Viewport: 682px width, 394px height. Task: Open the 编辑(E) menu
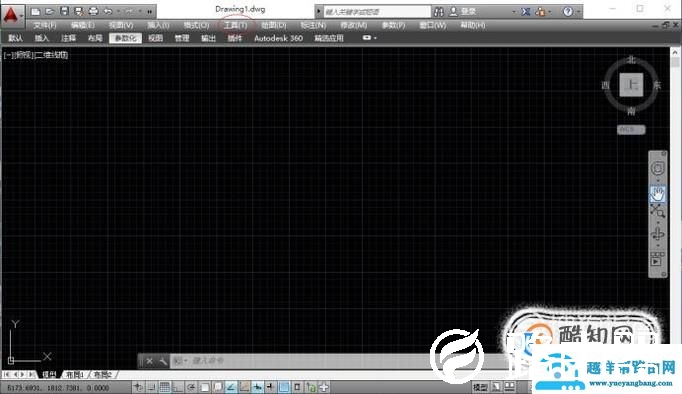(x=82, y=25)
